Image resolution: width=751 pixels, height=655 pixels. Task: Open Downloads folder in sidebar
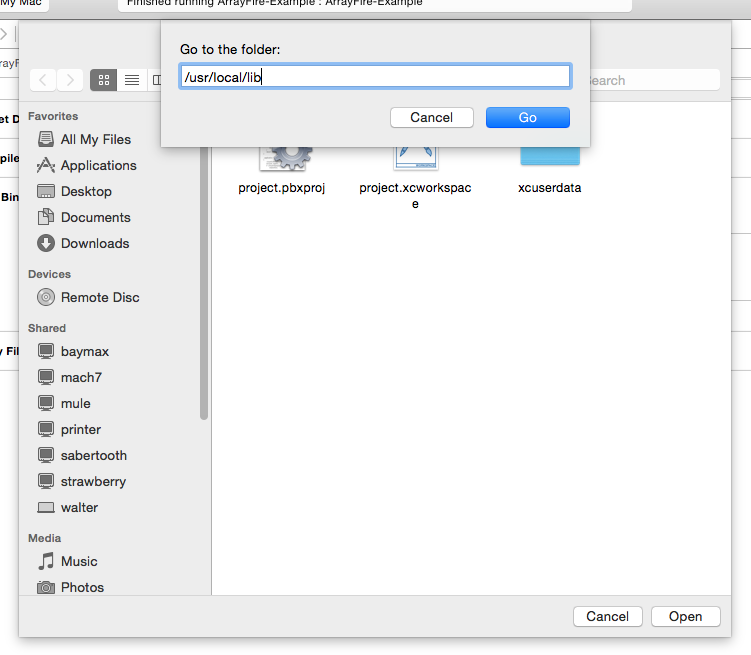(94, 243)
